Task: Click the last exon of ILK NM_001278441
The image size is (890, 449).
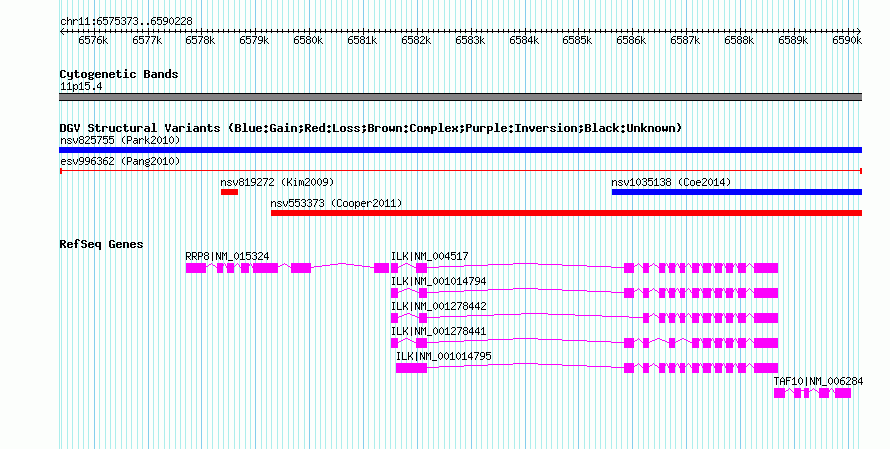Action: [766, 343]
